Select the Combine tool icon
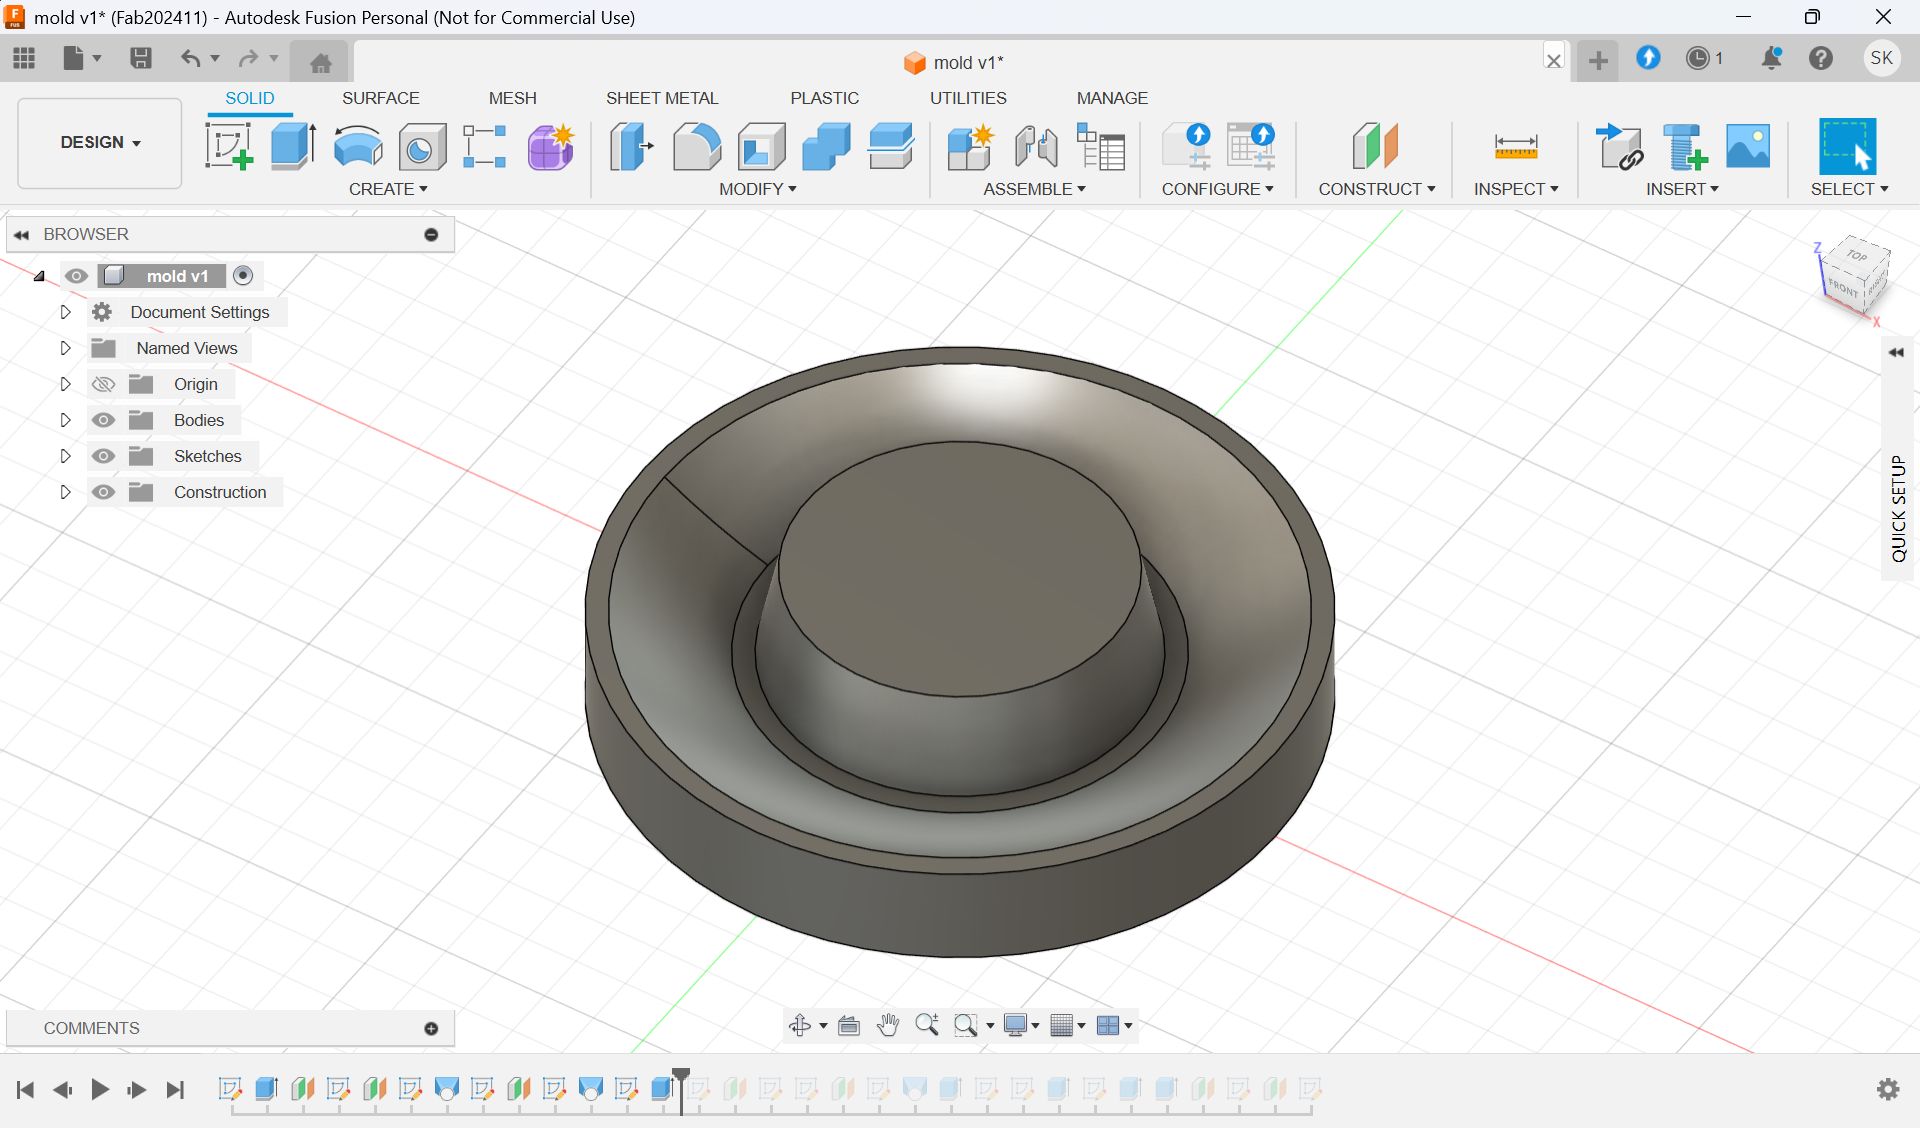This screenshot has height=1128, width=1920. click(x=826, y=147)
